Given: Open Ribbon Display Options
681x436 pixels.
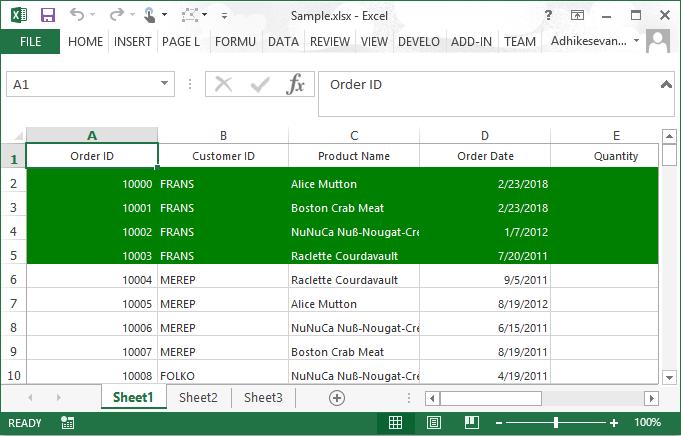Looking at the screenshot, I should (x=577, y=16).
